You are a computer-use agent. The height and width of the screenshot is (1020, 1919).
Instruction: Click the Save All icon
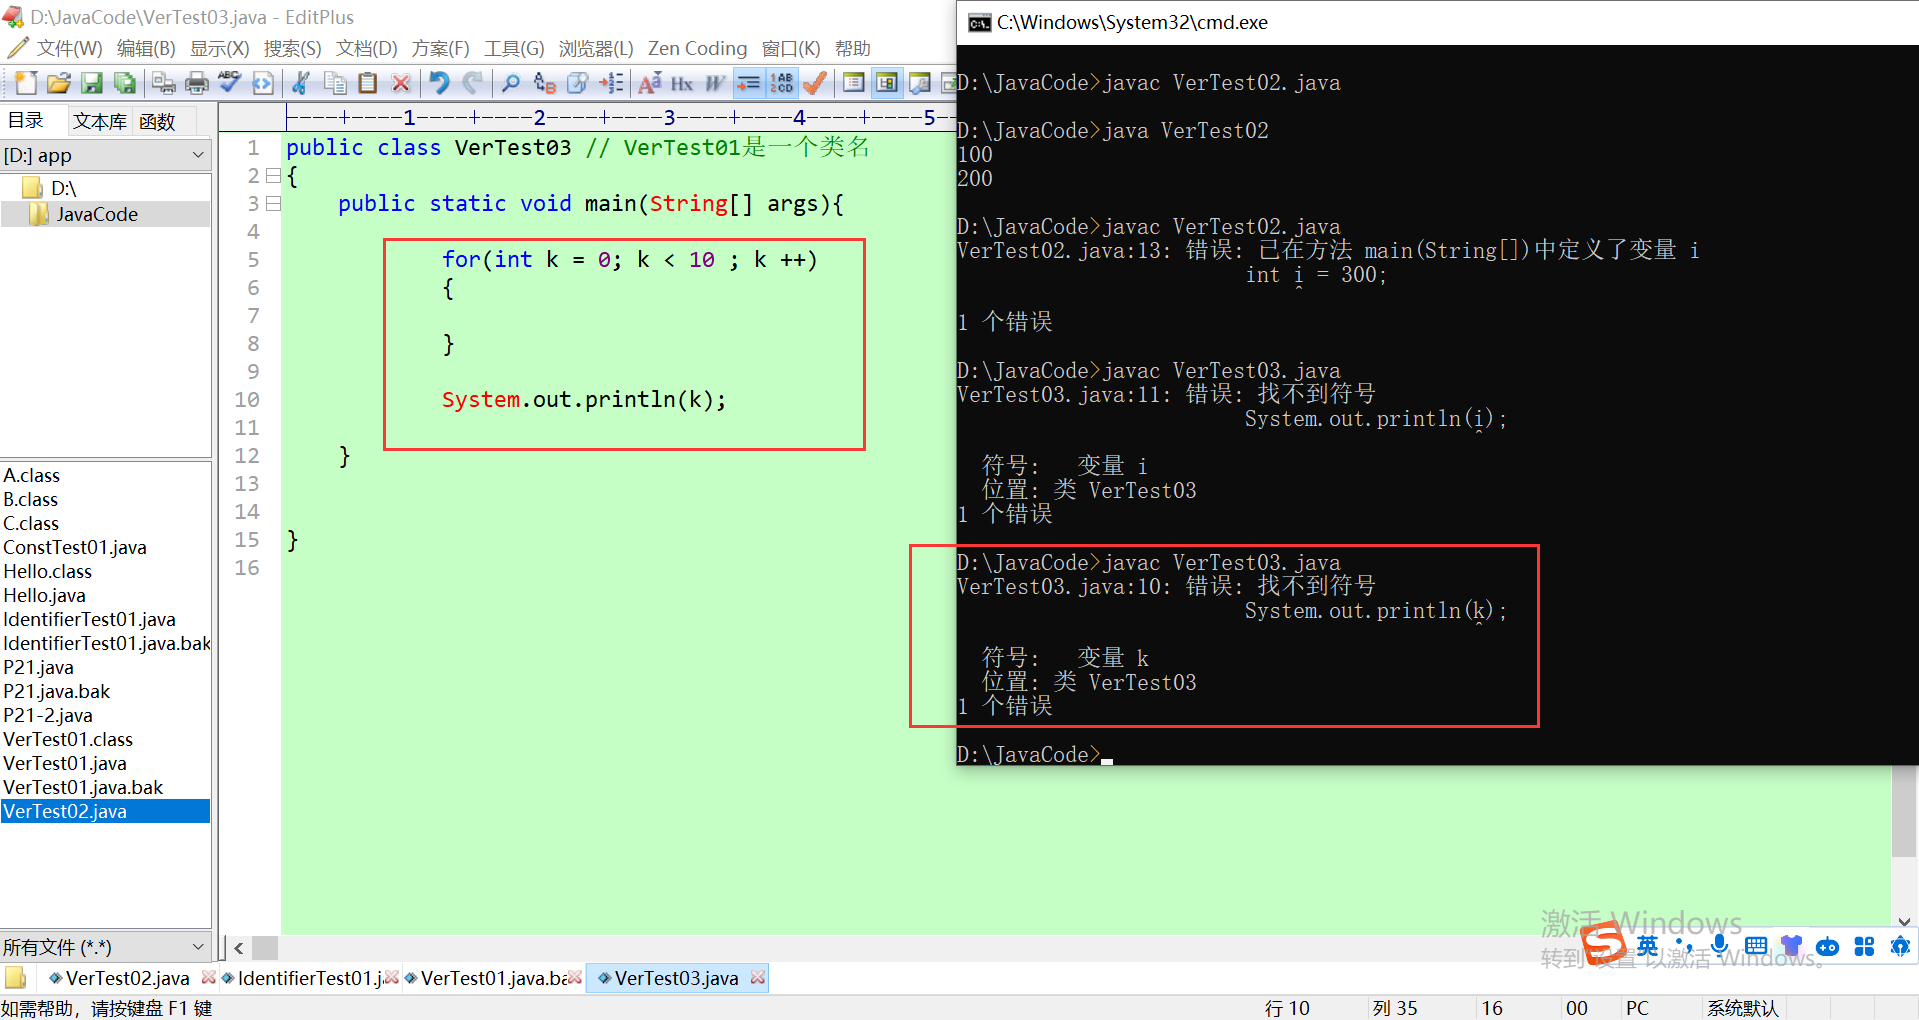coord(125,83)
